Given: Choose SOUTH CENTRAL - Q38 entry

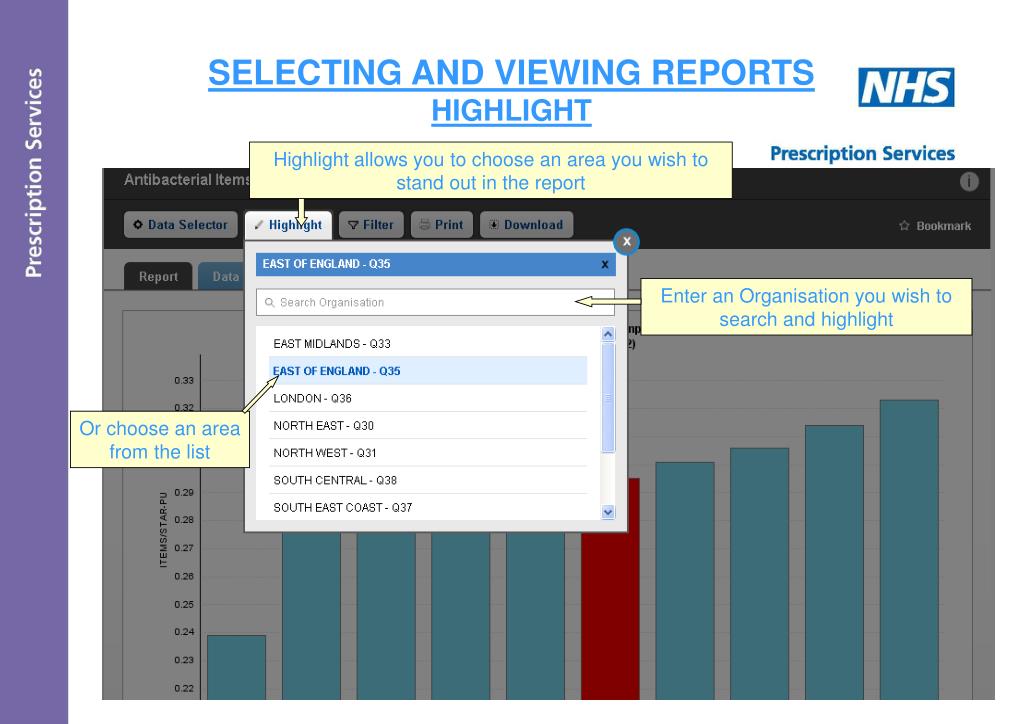Looking at the screenshot, I should 428,480.
